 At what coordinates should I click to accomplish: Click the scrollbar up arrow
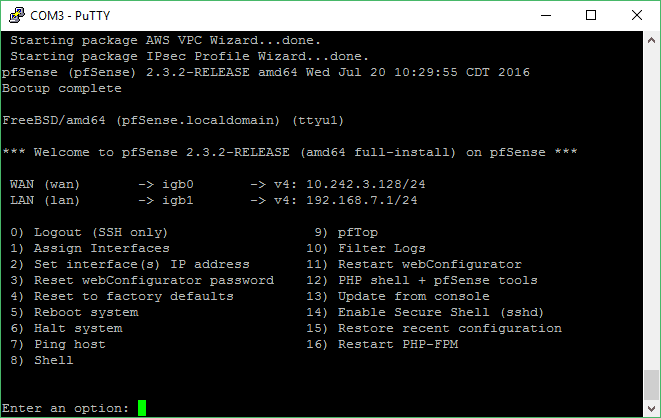651,40
